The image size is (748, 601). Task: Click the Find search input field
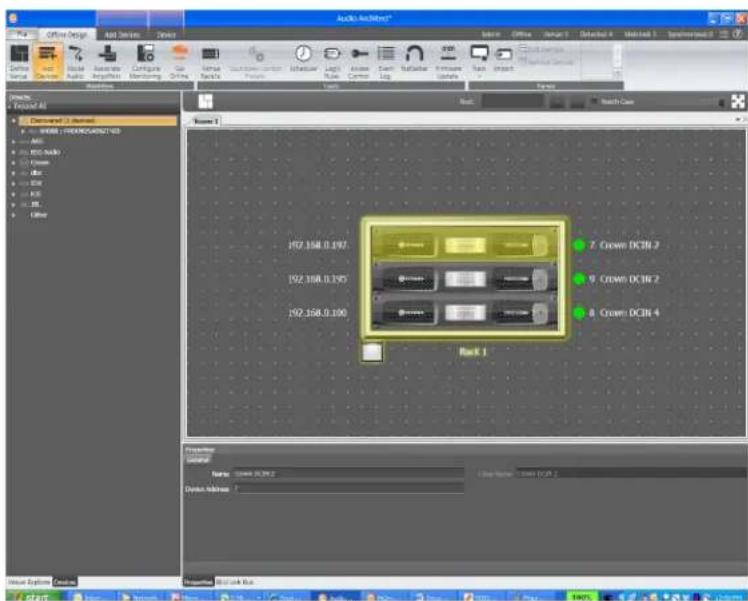click(513, 101)
